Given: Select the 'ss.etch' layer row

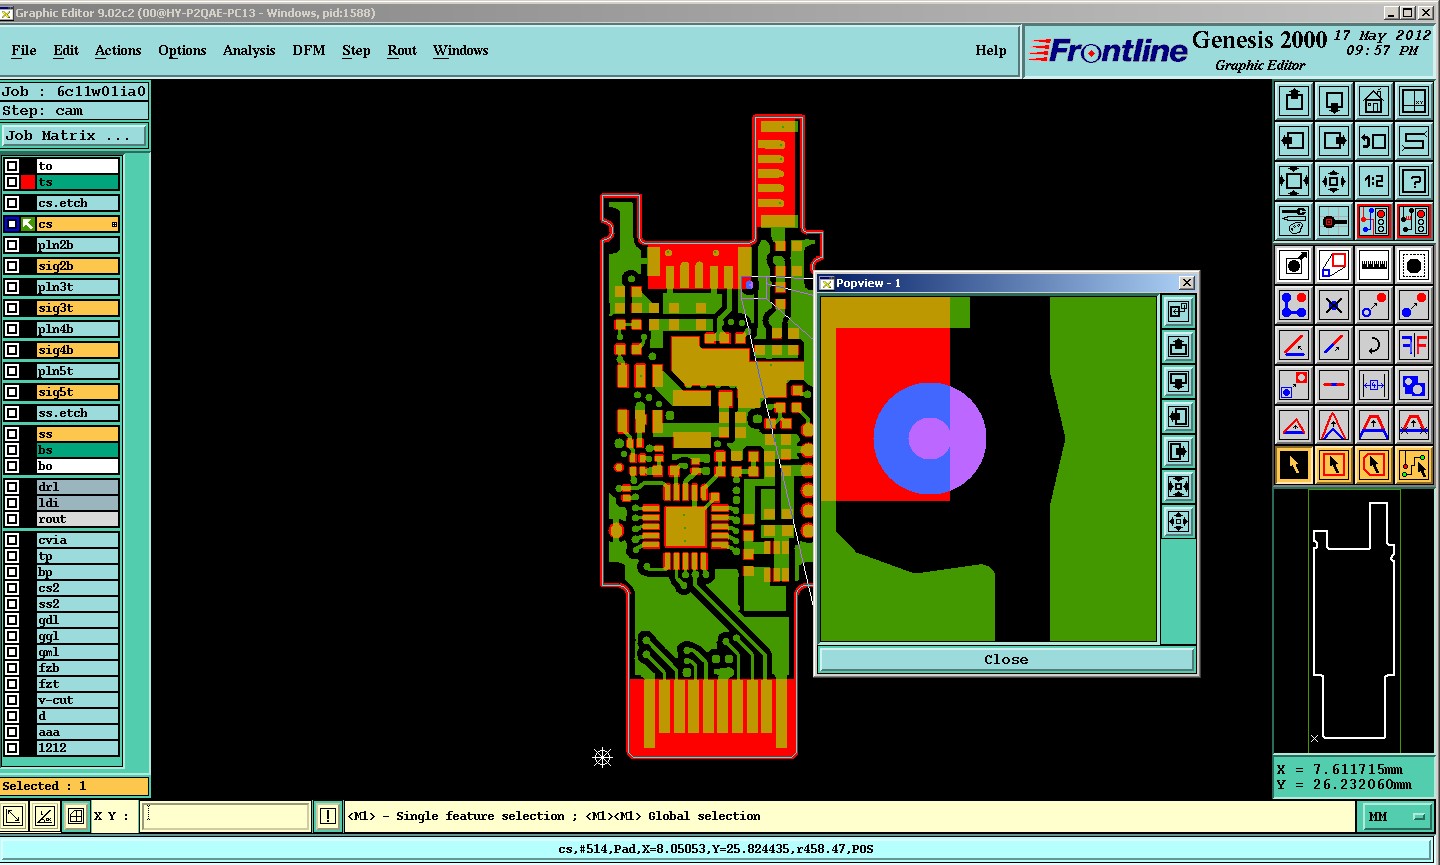Looking at the screenshot, I should (78, 413).
